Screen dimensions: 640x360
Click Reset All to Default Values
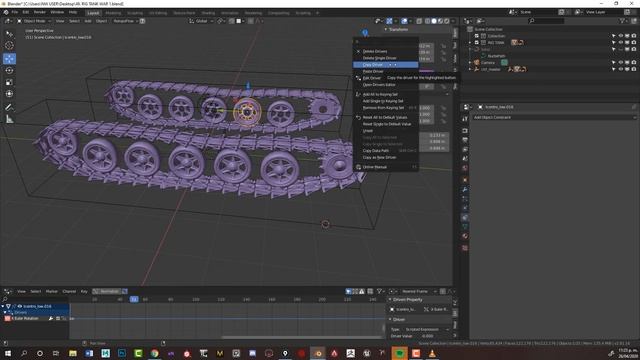click(x=385, y=118)
